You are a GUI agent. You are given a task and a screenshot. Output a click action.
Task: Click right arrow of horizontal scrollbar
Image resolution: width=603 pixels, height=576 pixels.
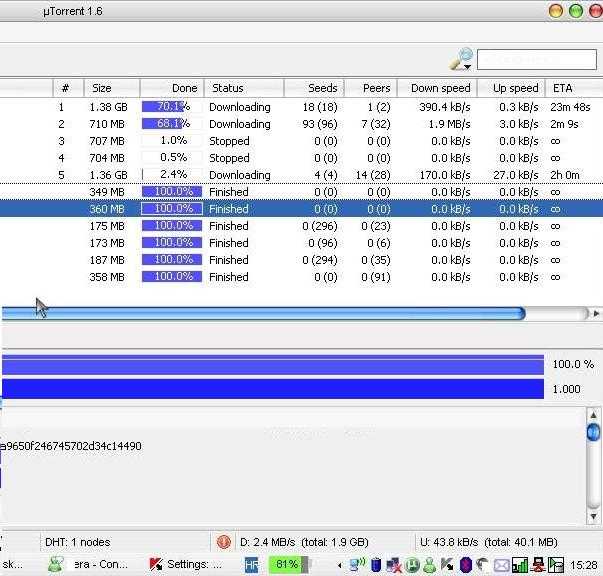click(596, 314)
